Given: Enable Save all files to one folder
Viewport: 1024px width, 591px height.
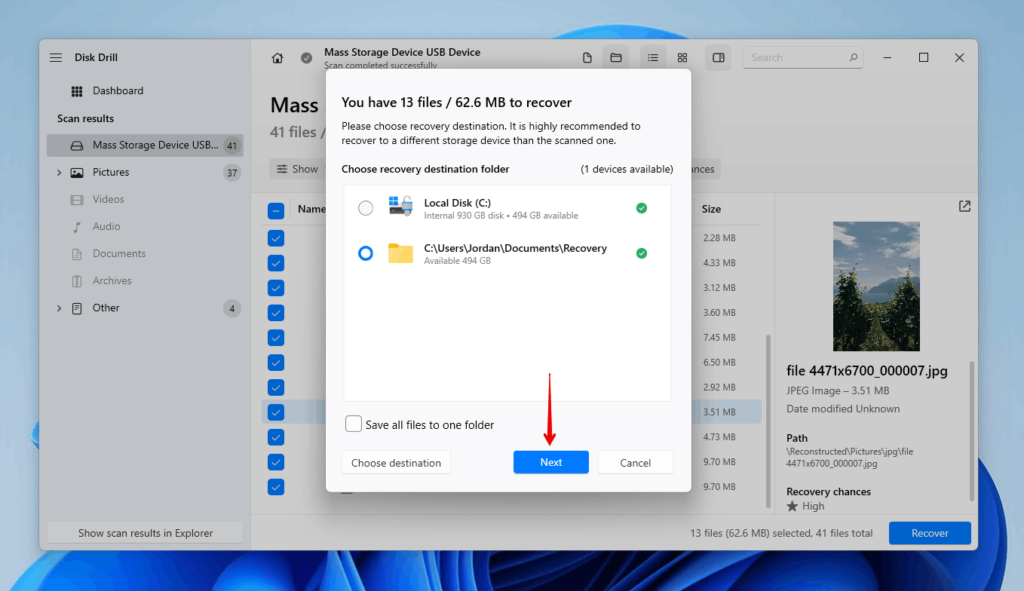Looking at the screenshot, I should 353,424.
